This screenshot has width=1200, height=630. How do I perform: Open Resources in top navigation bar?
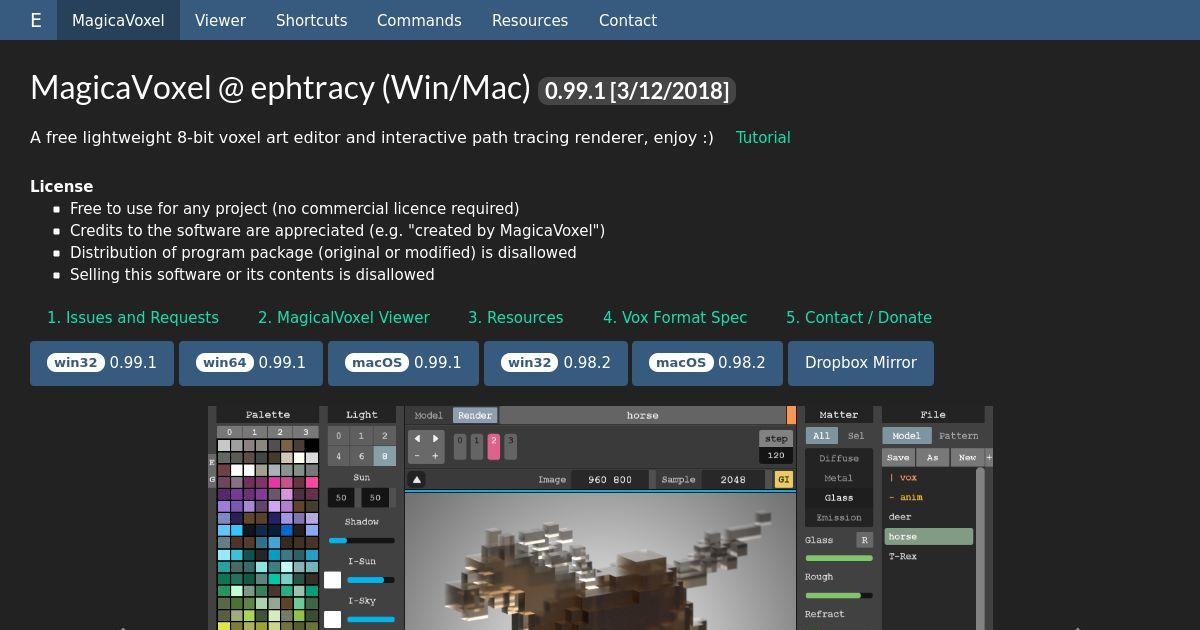(530, 20)
